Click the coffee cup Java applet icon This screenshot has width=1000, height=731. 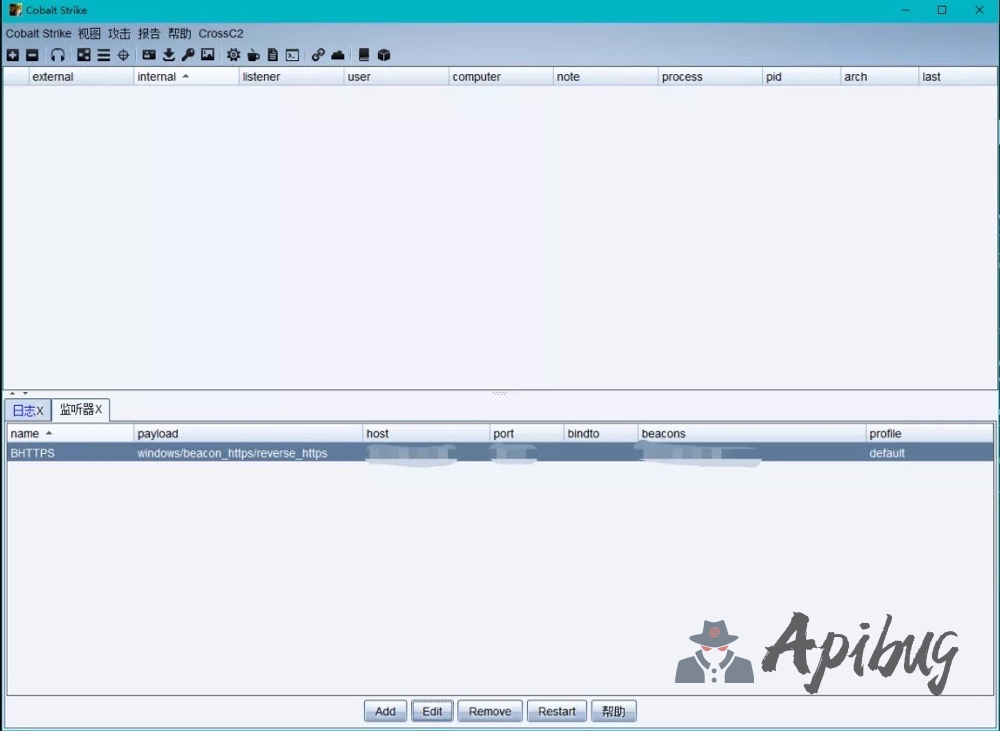click(253, 55)
